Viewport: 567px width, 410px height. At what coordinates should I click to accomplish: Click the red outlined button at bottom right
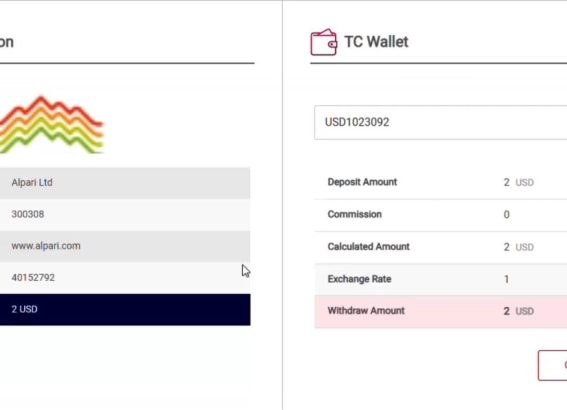click(552, 365)
